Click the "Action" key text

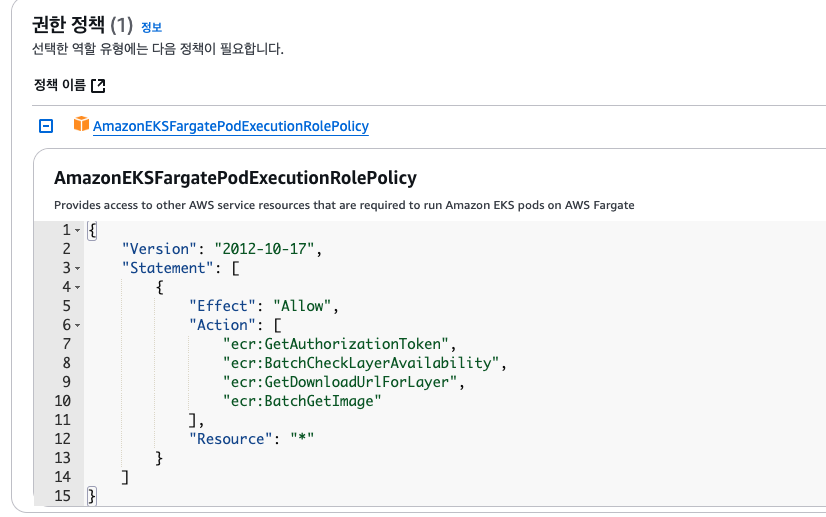(222, 325)
